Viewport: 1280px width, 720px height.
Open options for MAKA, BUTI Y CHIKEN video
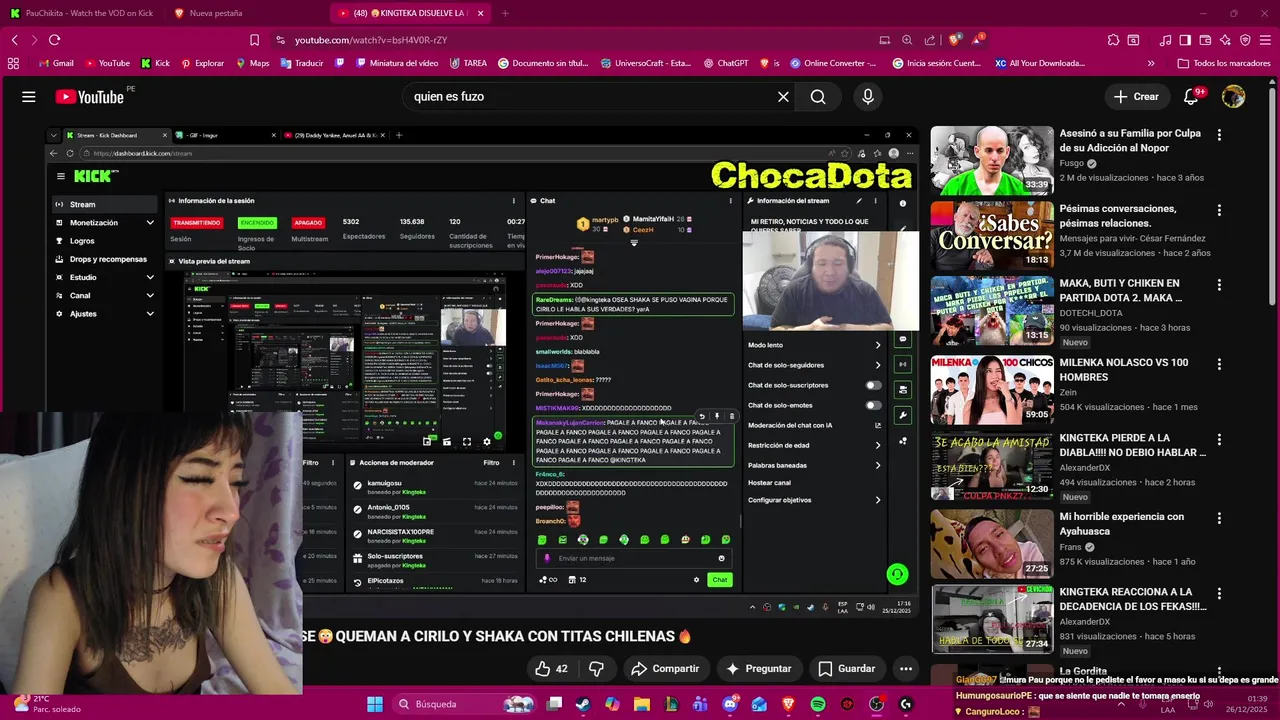1219,285
